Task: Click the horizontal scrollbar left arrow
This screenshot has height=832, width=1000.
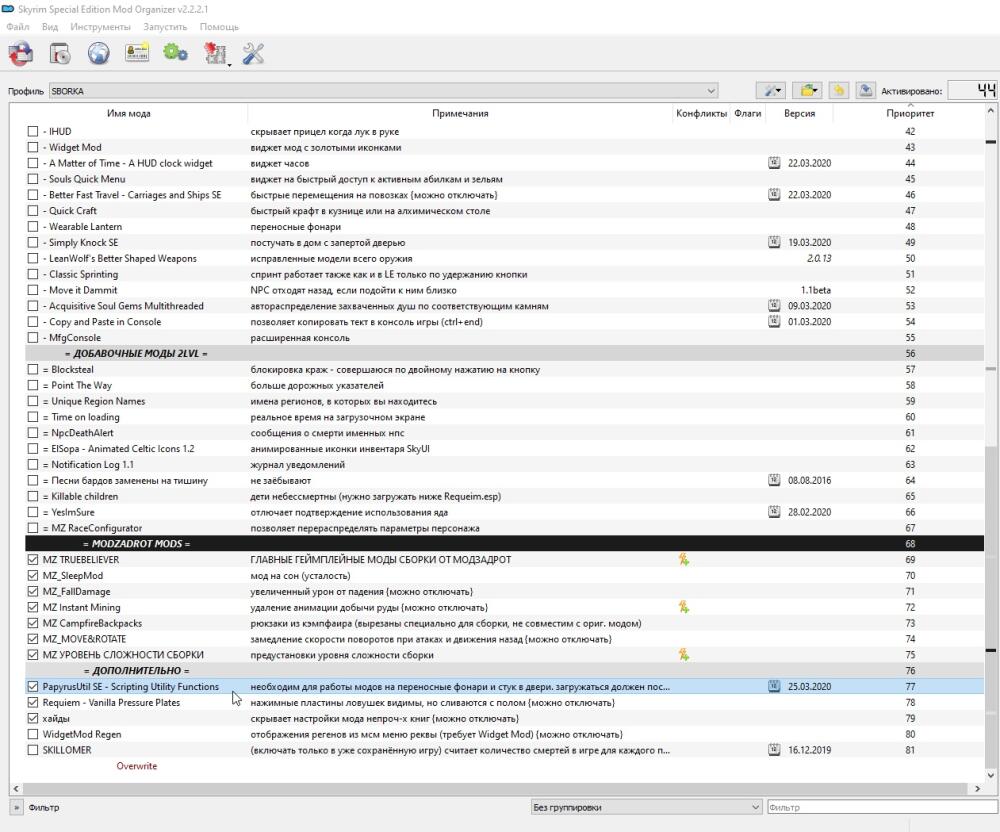Action: tap(16, 789)
